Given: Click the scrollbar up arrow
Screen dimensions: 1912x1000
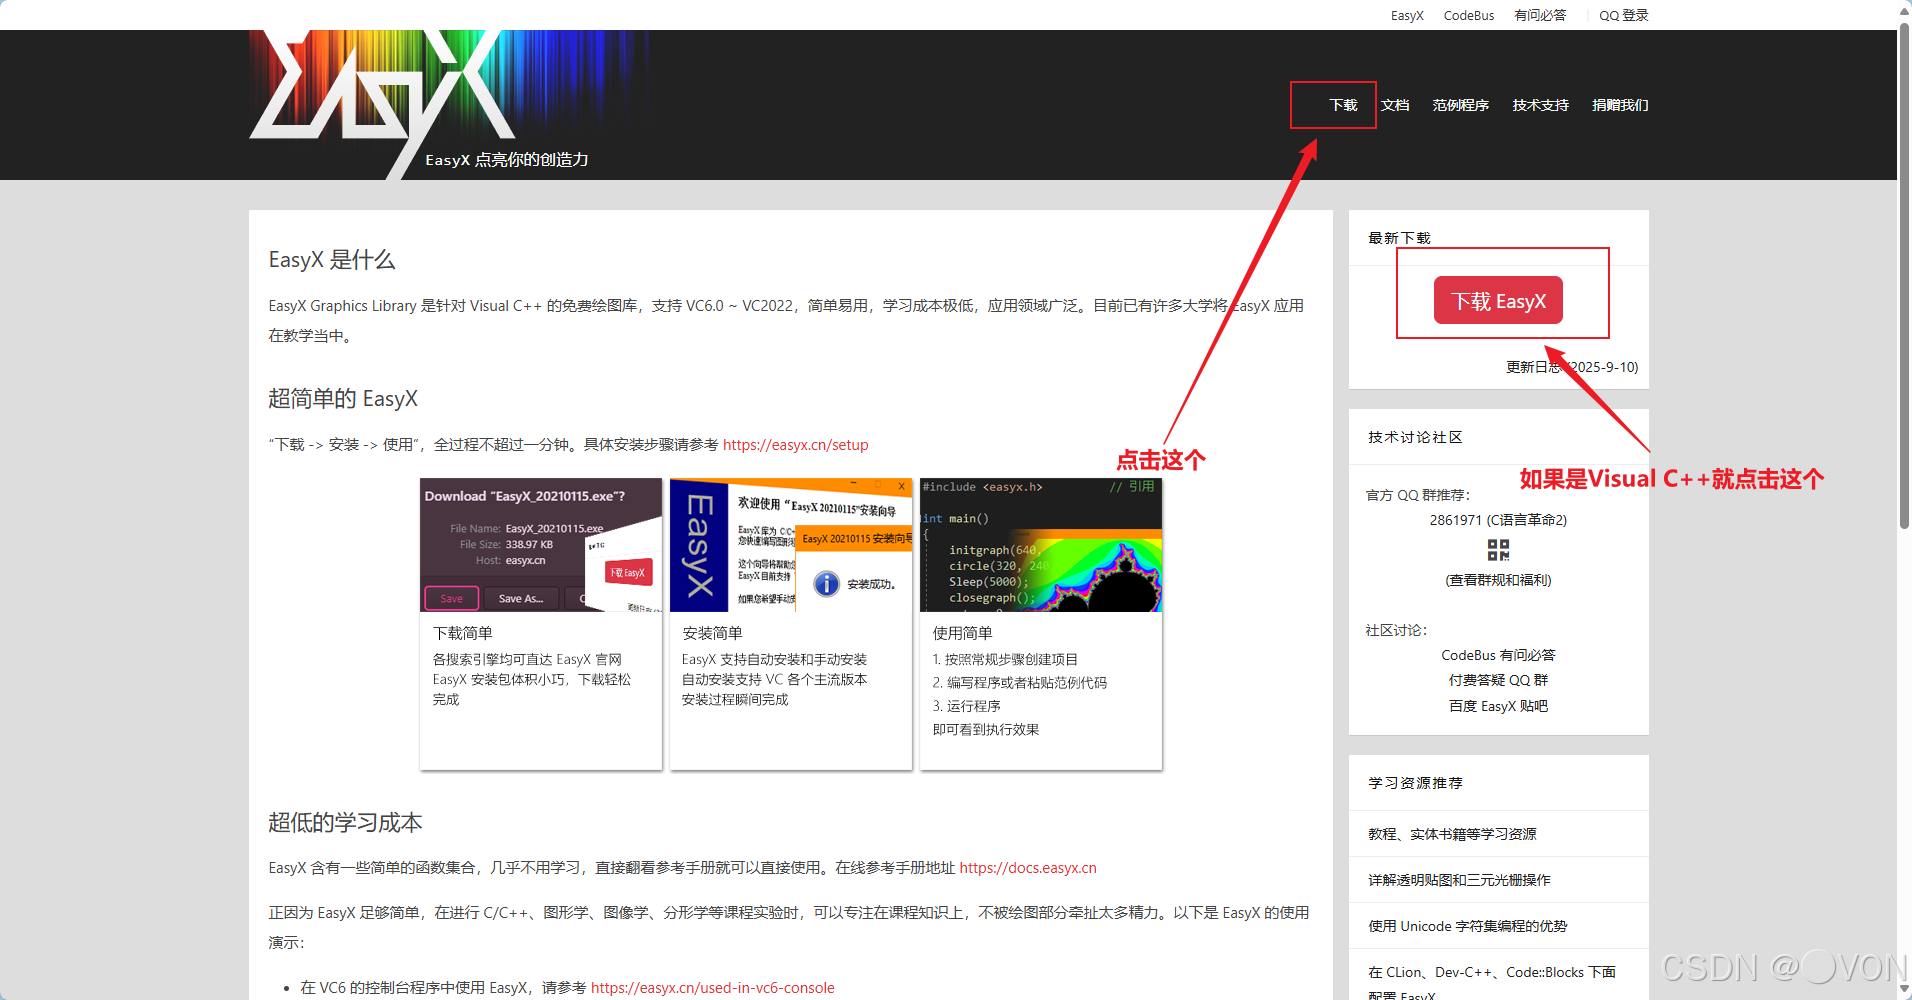Looking at the screenshot, I should click(x=1904, y=10).
